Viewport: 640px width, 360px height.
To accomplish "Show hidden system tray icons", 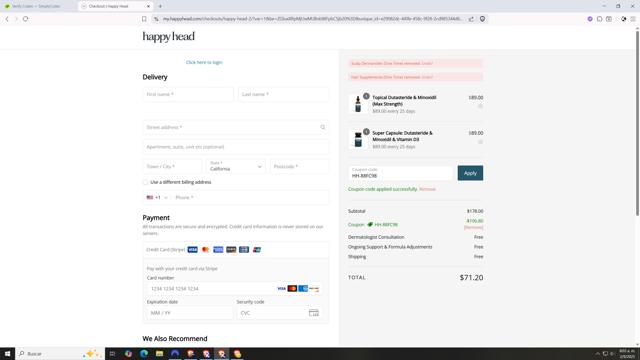I will click(x=598, y=353).
